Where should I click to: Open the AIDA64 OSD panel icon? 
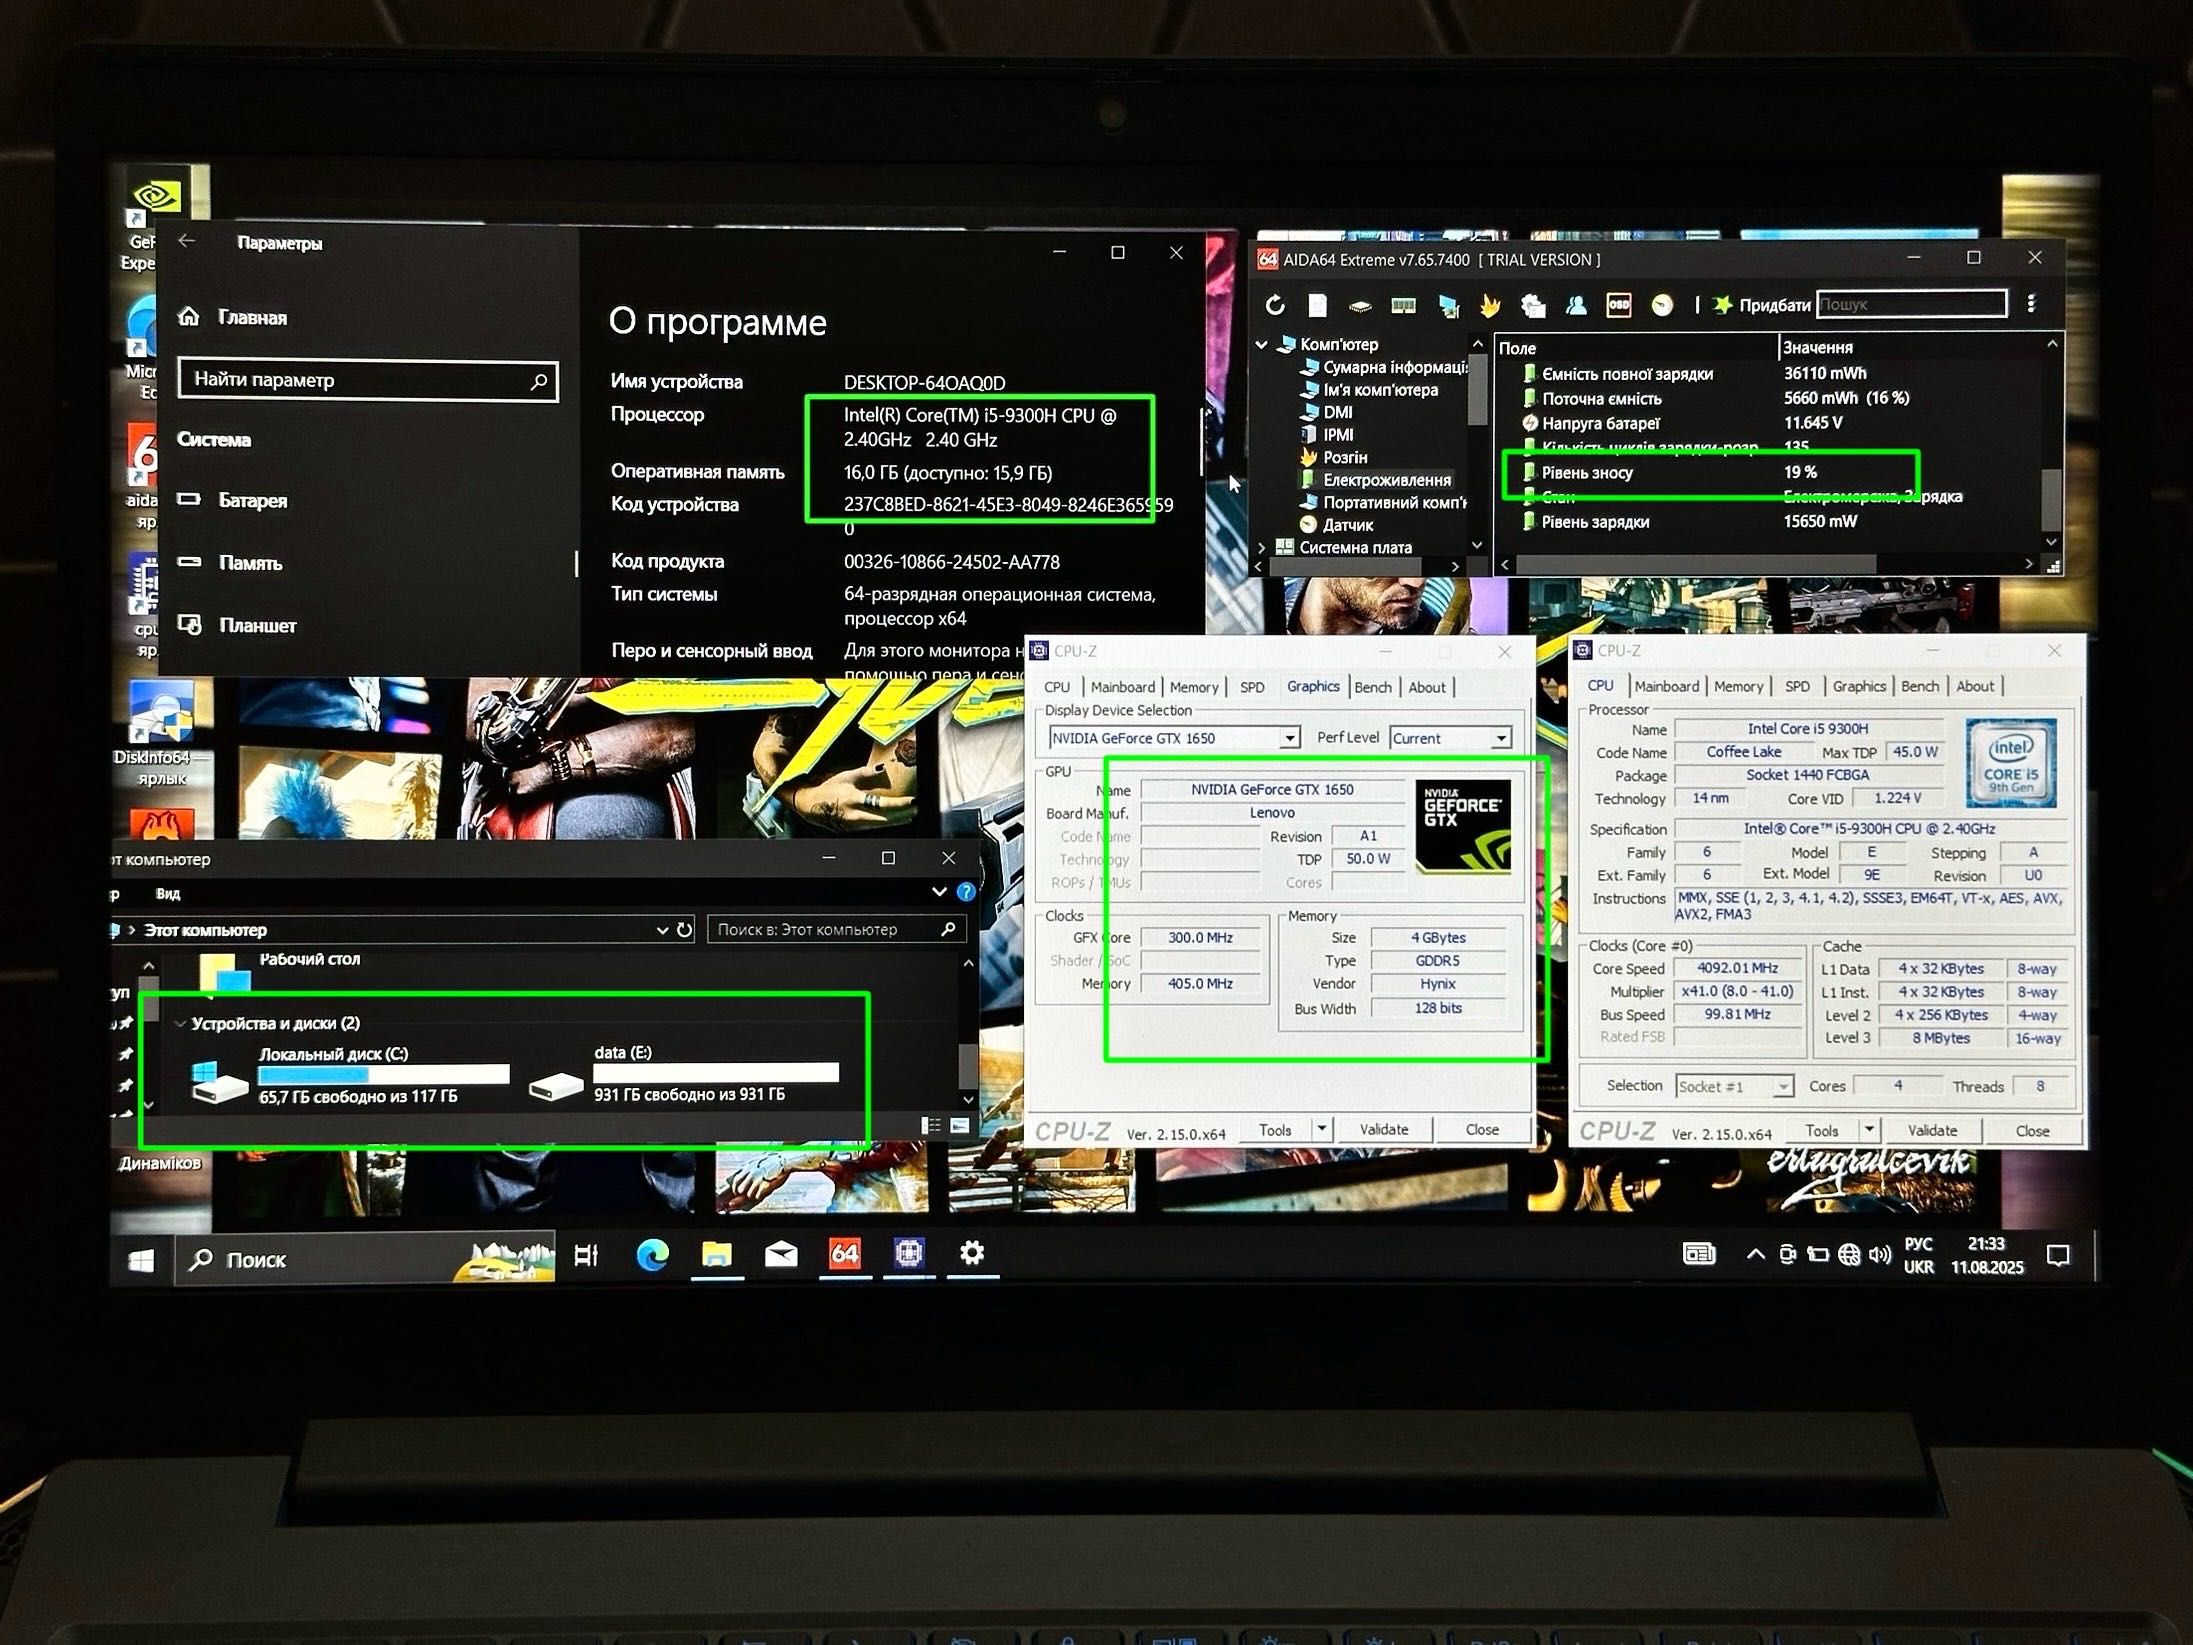point(1618,305)
